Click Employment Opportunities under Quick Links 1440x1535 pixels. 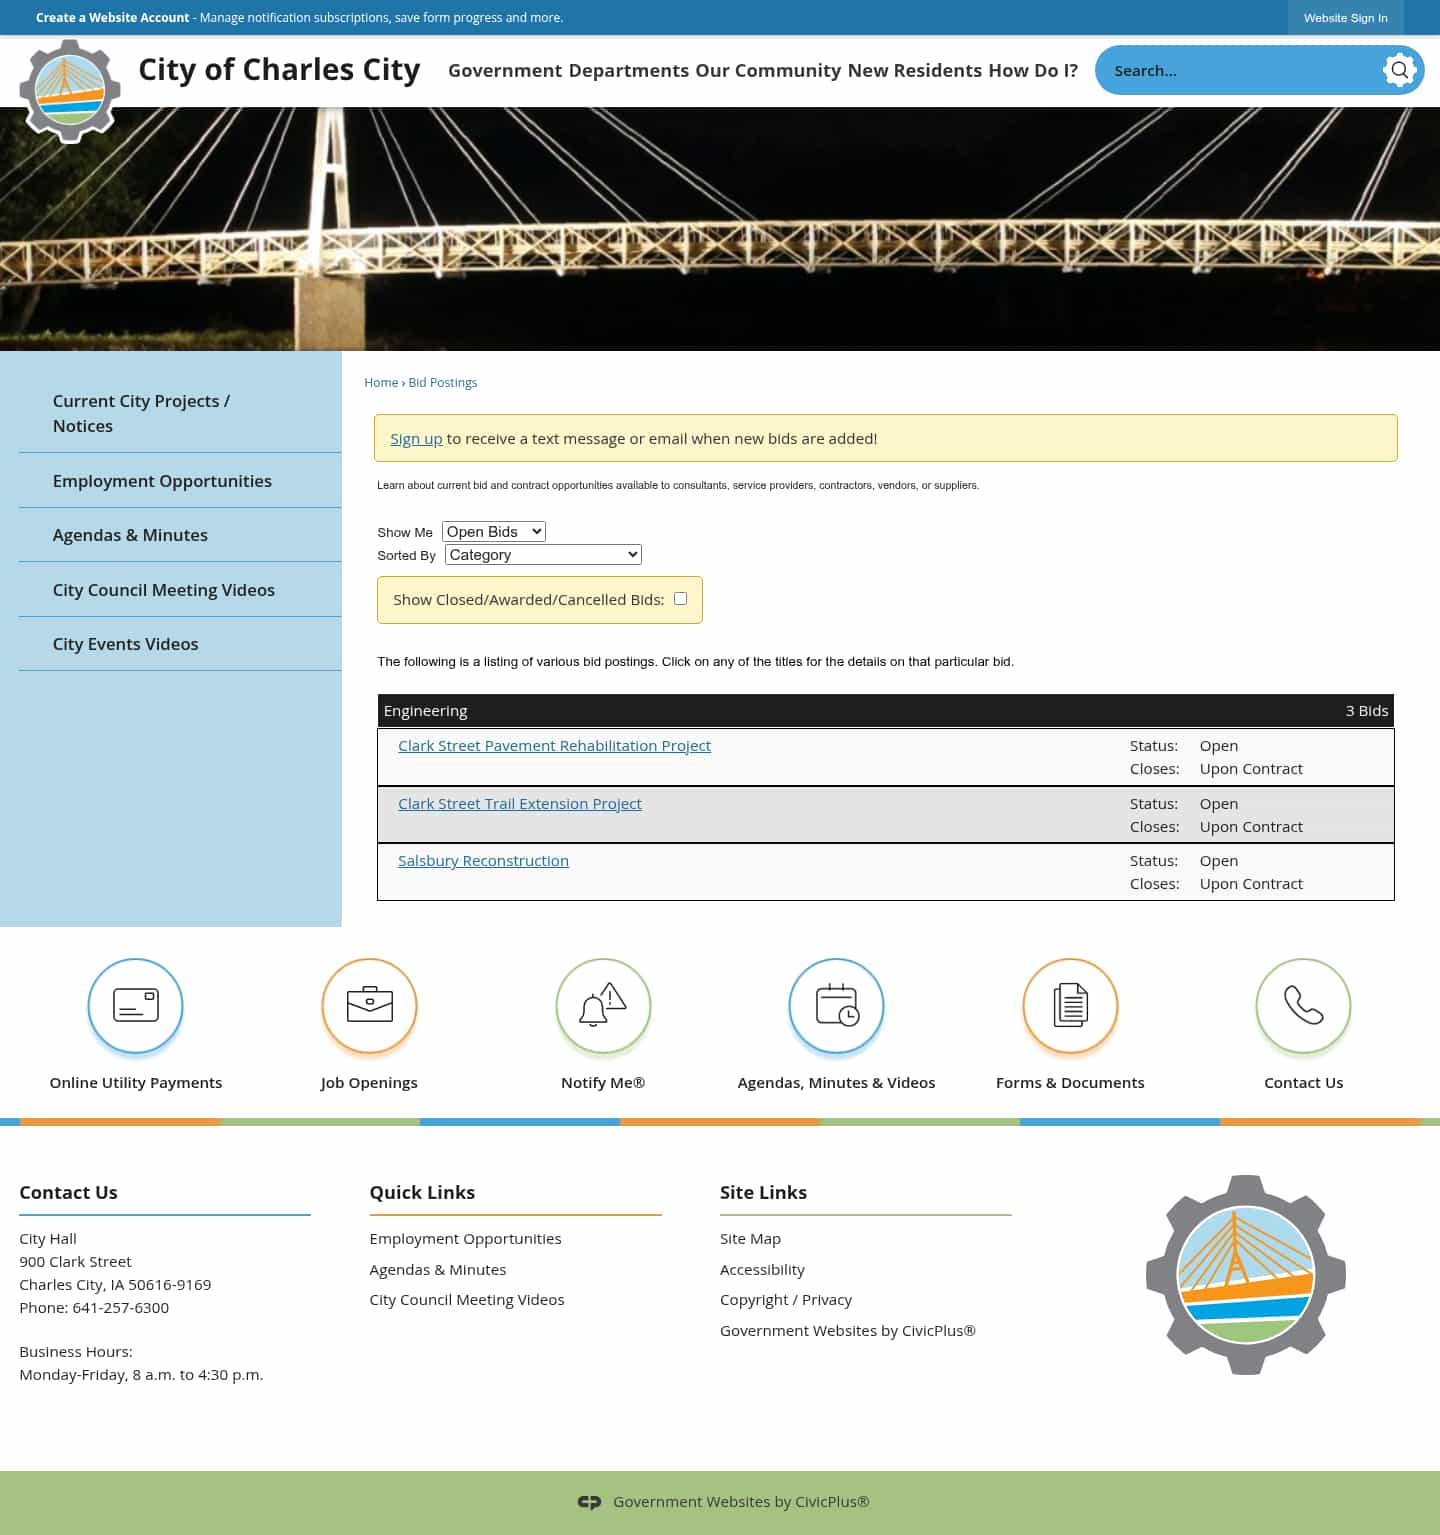(465, 1239)
